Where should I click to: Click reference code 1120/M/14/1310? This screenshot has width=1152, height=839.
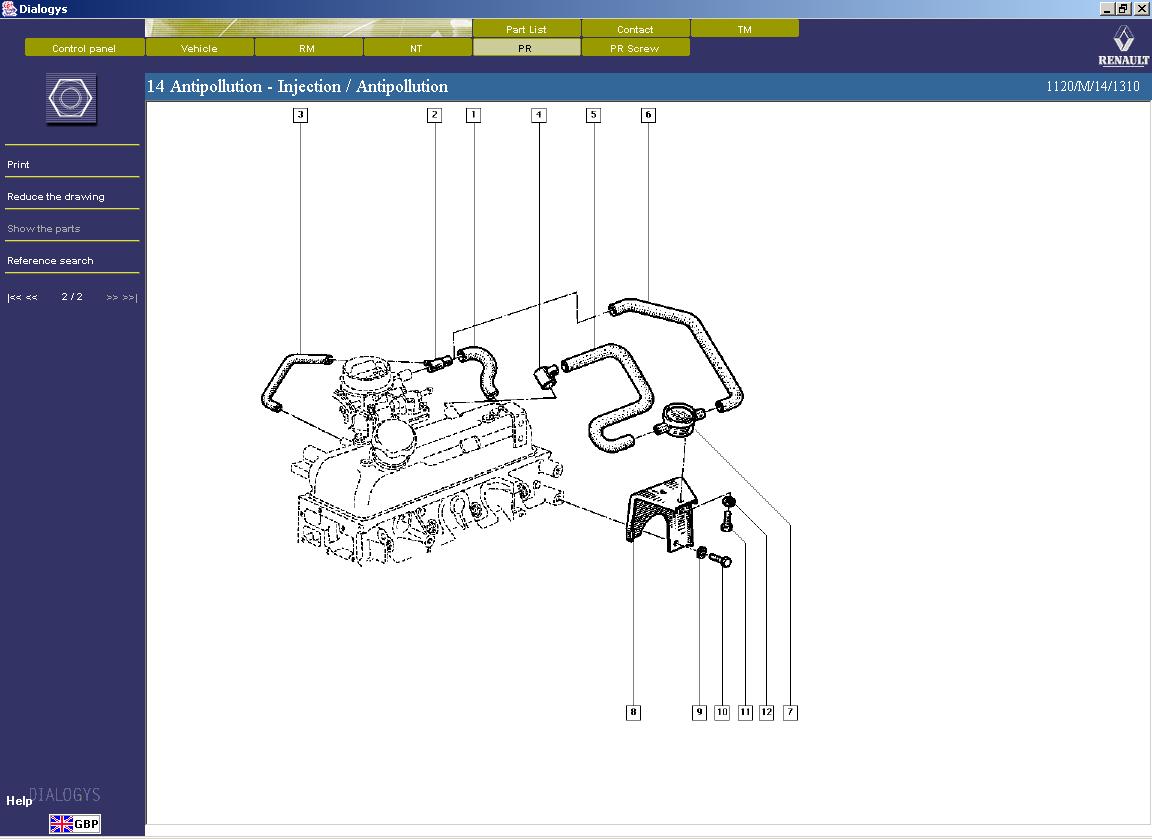tap(1092, 86)
